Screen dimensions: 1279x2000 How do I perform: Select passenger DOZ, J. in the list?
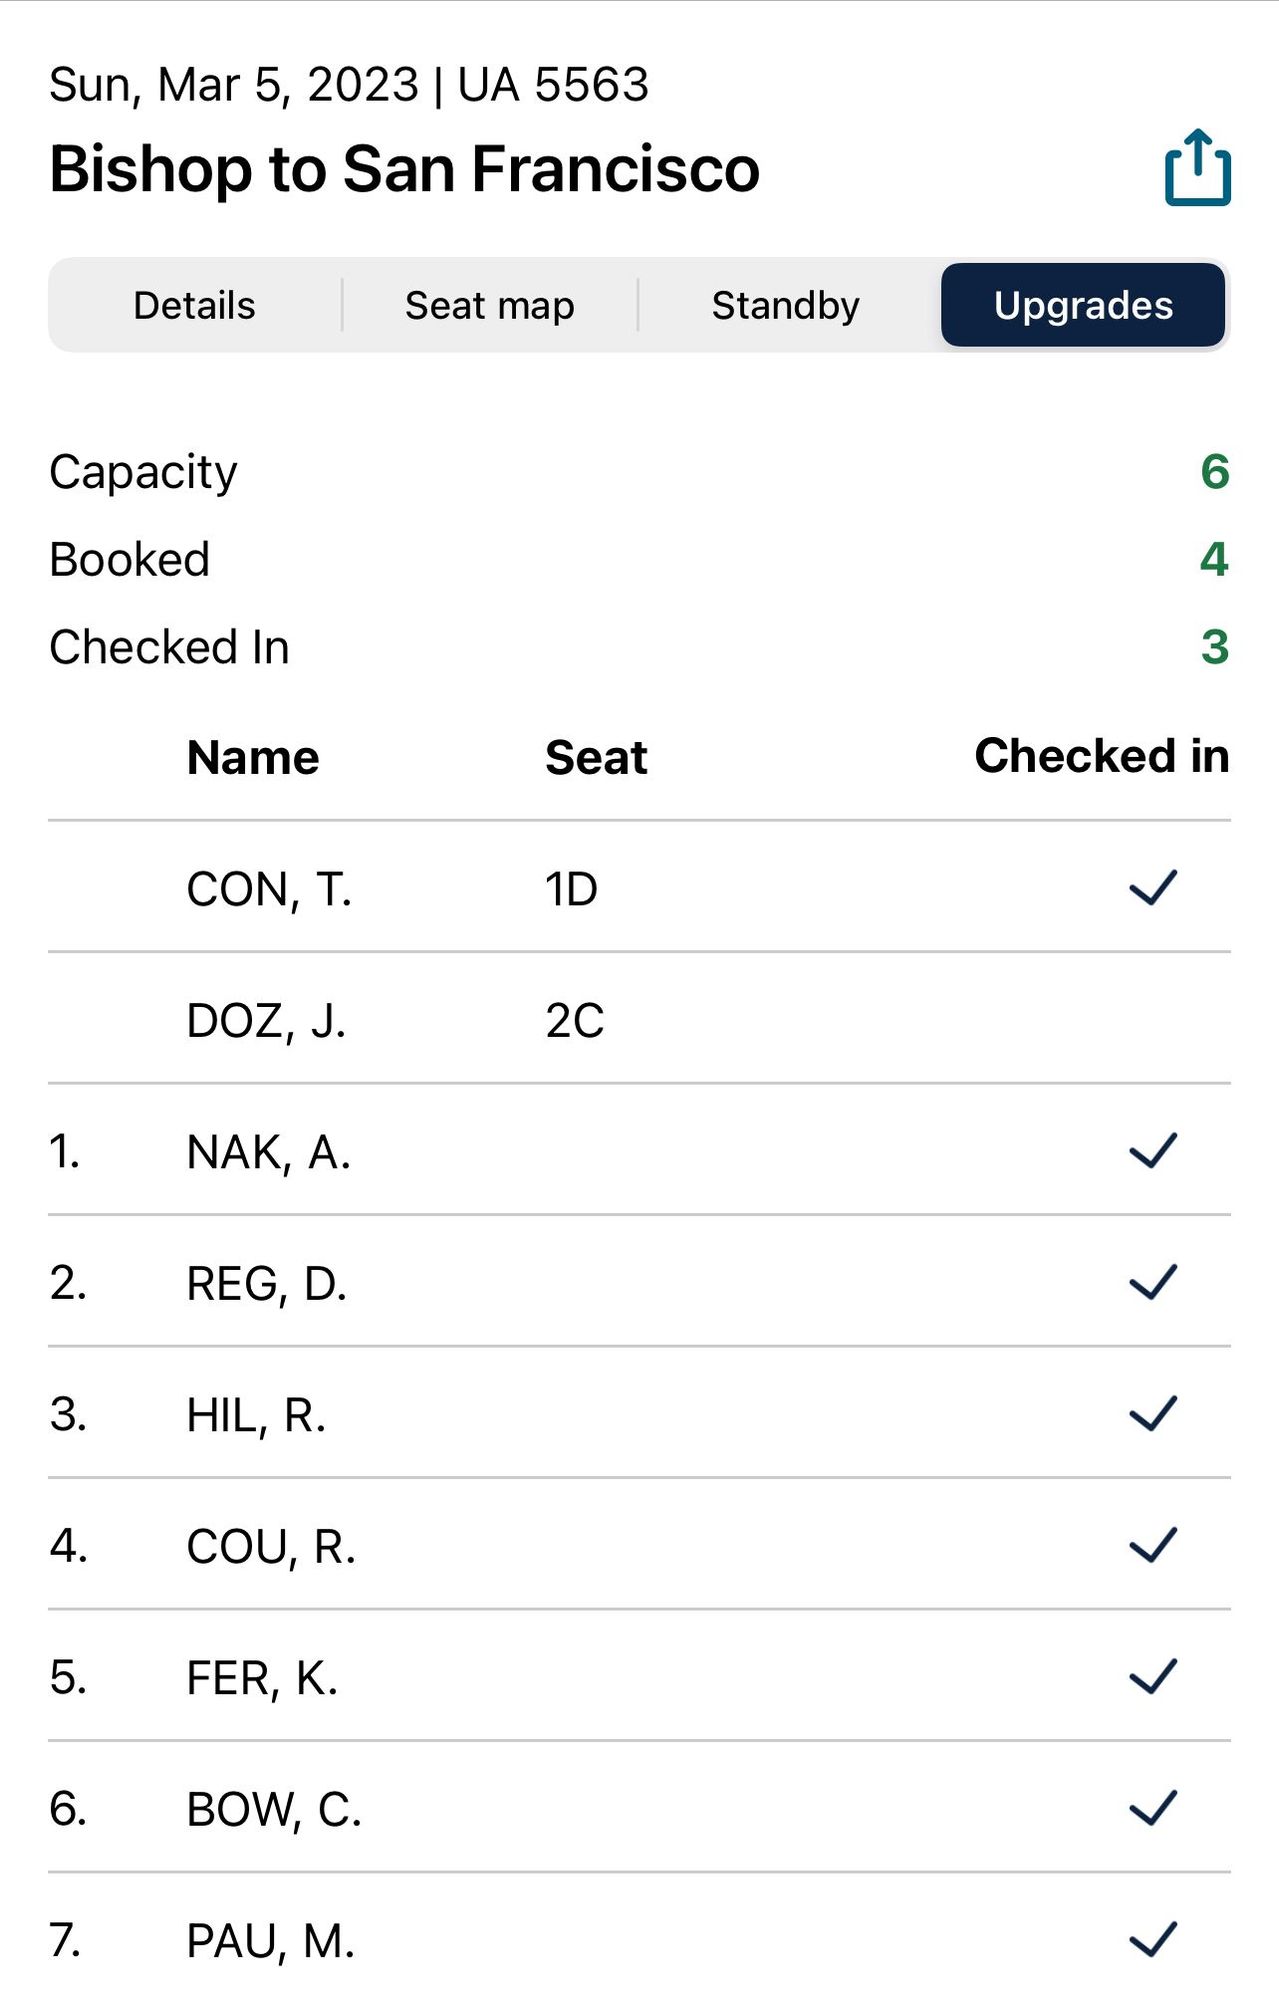(x=266, y=1021)
